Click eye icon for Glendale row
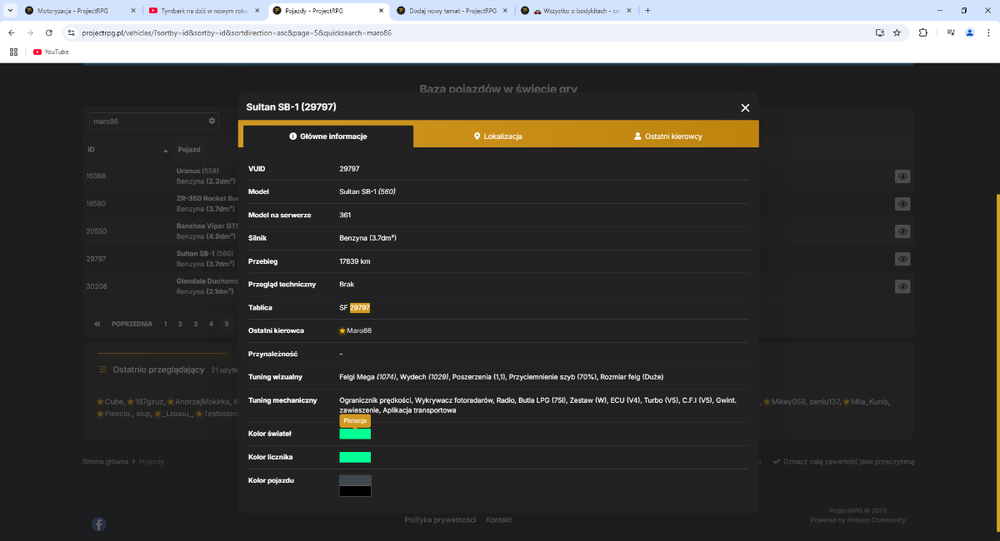Viewport: 1000px width, 541px height. (902, 286)
